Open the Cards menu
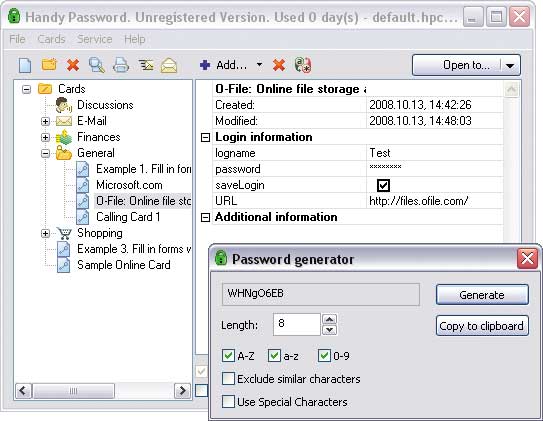 click(51, 39)
